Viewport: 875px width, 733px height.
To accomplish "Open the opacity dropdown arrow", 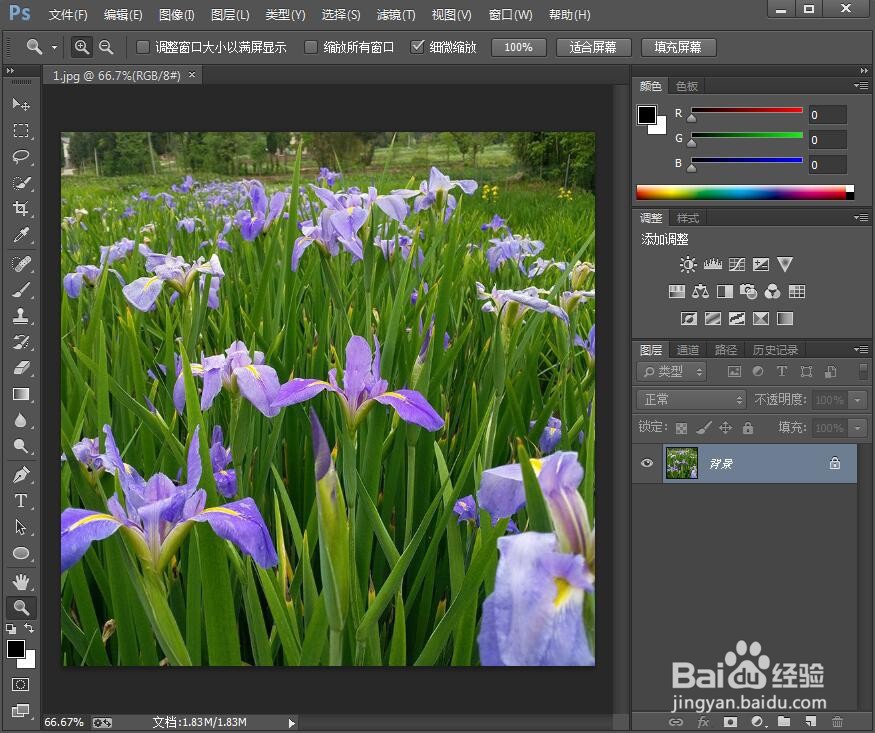I will tap(857, 399).
